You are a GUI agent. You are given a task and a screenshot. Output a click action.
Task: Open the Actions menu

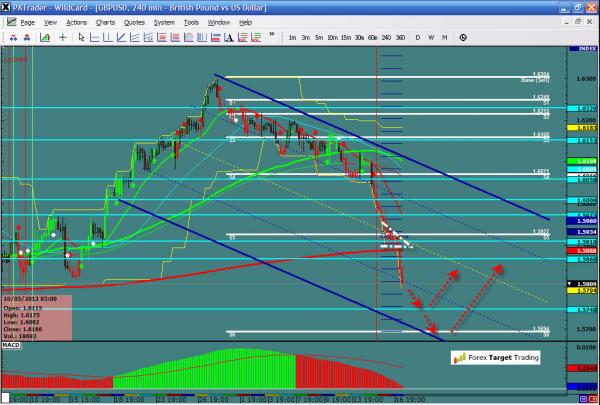pyautogui.click(x=77, y=23)
